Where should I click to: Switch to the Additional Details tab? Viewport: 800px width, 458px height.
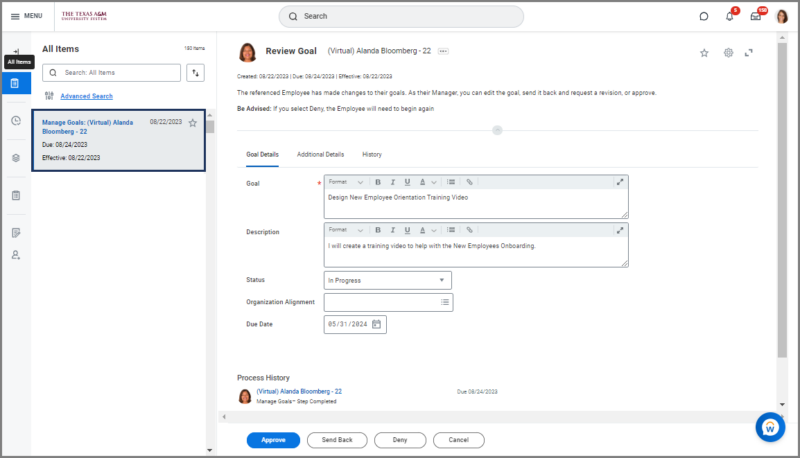(320, 155)
